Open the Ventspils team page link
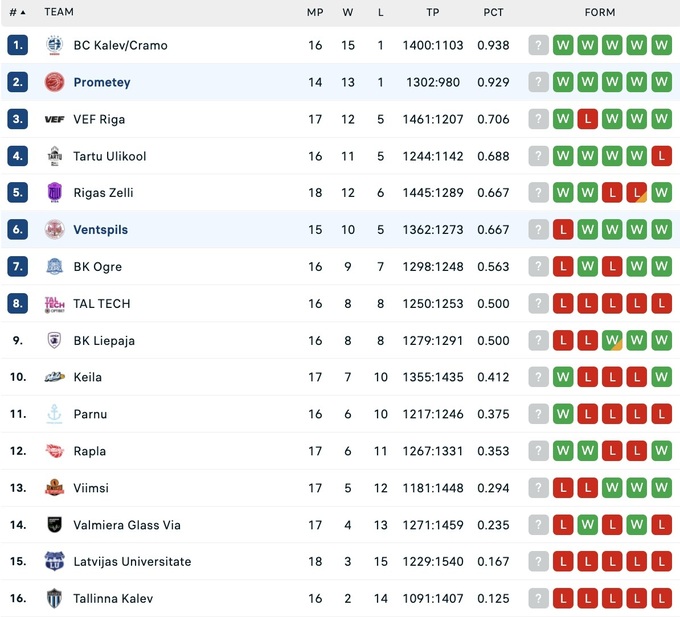680x617 pixels. click(x=100, y=230)
